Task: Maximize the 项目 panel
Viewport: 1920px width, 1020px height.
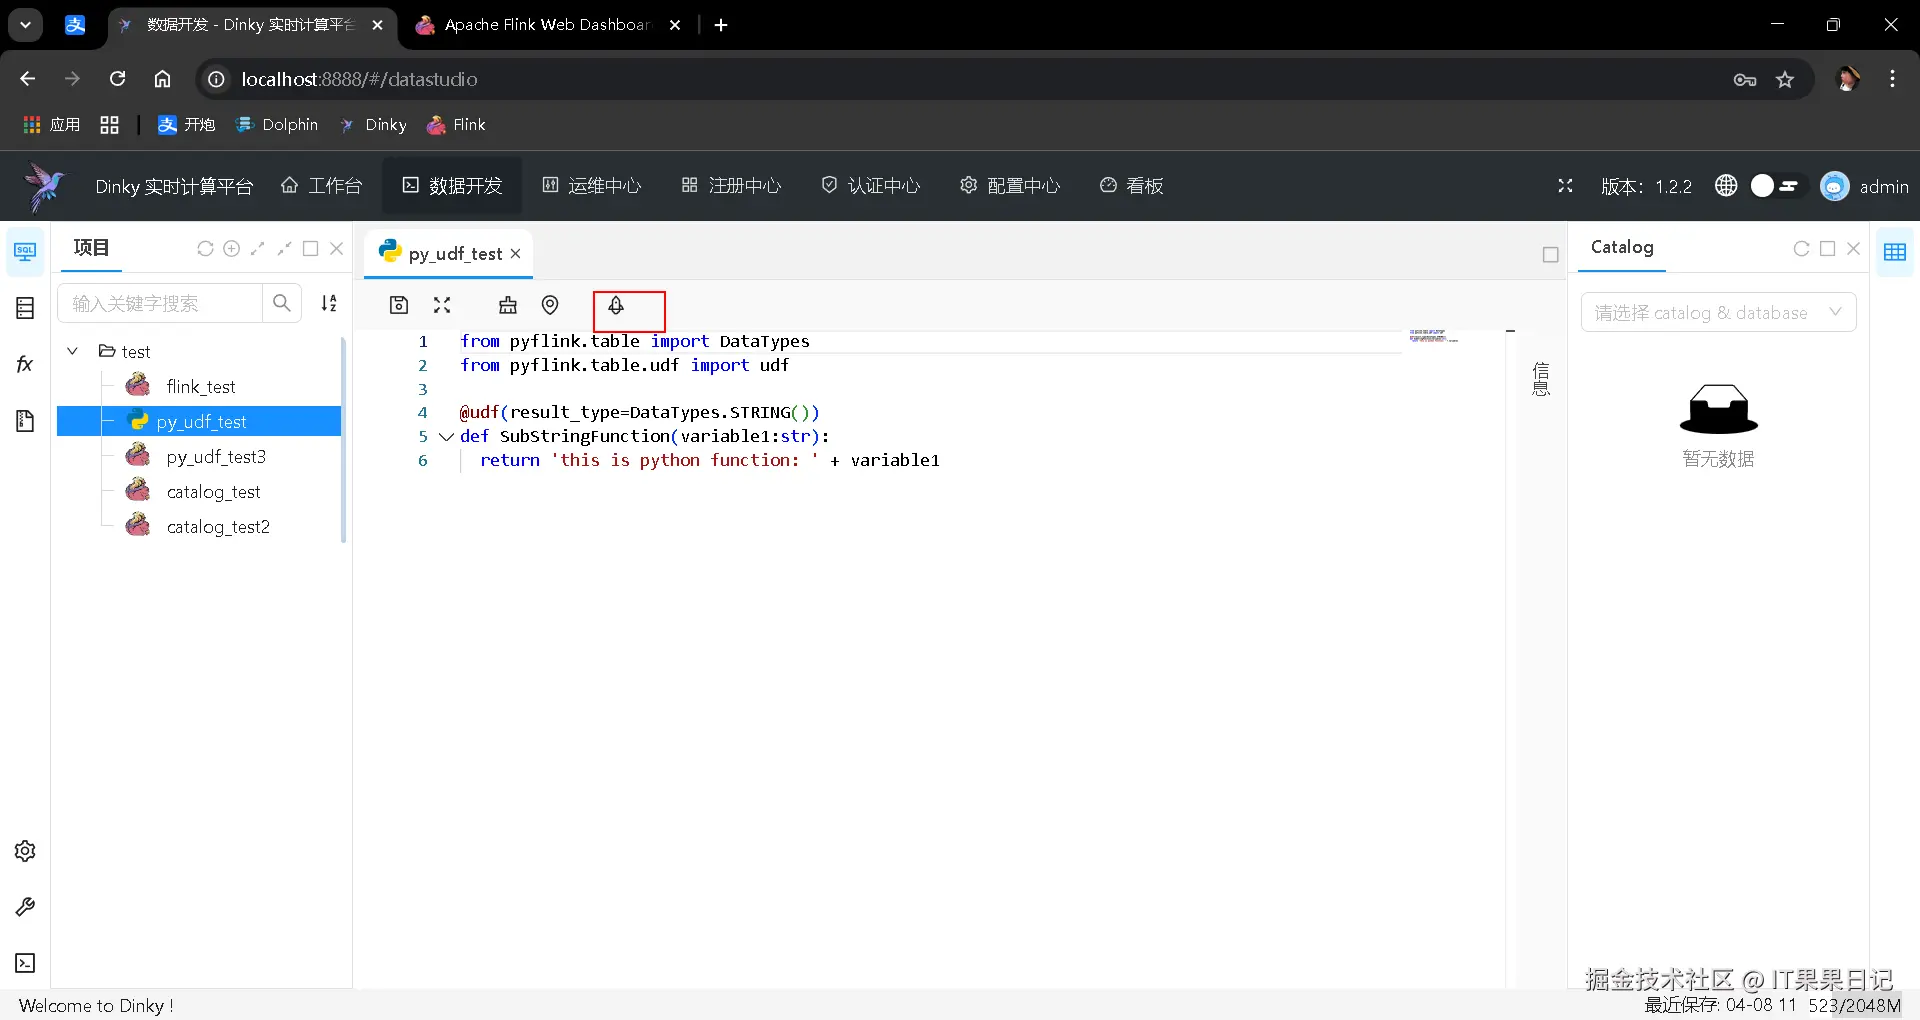Action: [310, 249]
